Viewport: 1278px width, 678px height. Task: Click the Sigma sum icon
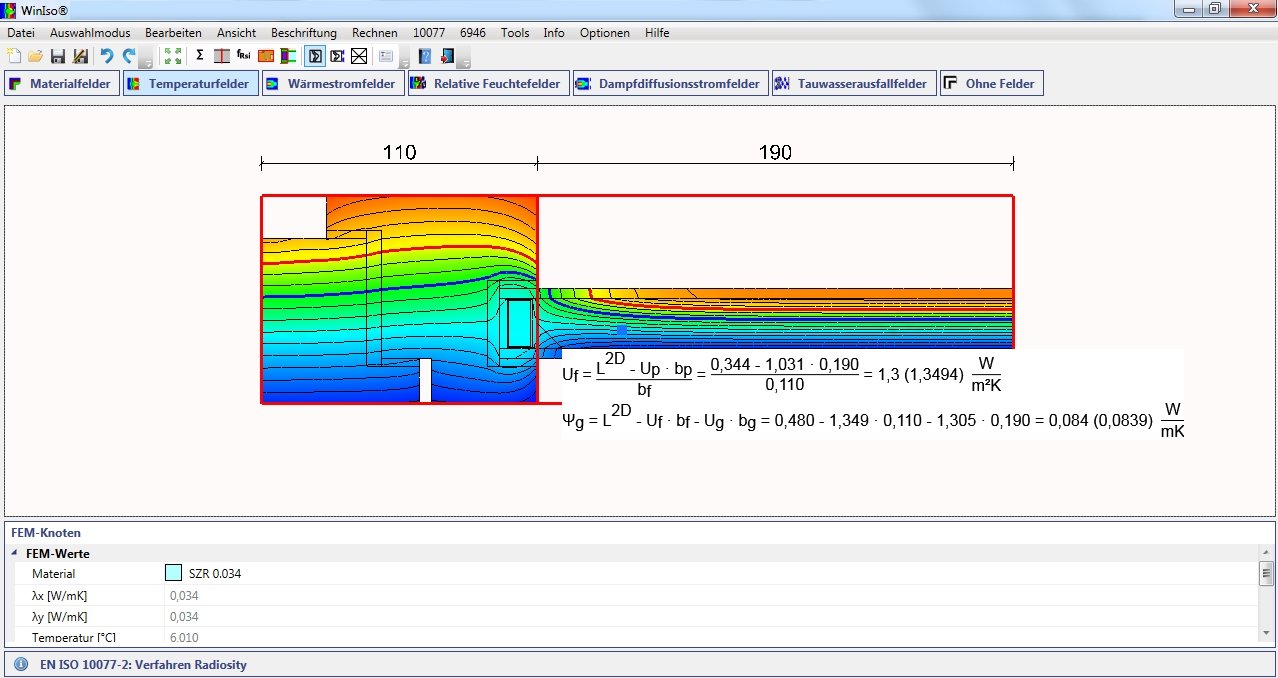click(199, 56)
